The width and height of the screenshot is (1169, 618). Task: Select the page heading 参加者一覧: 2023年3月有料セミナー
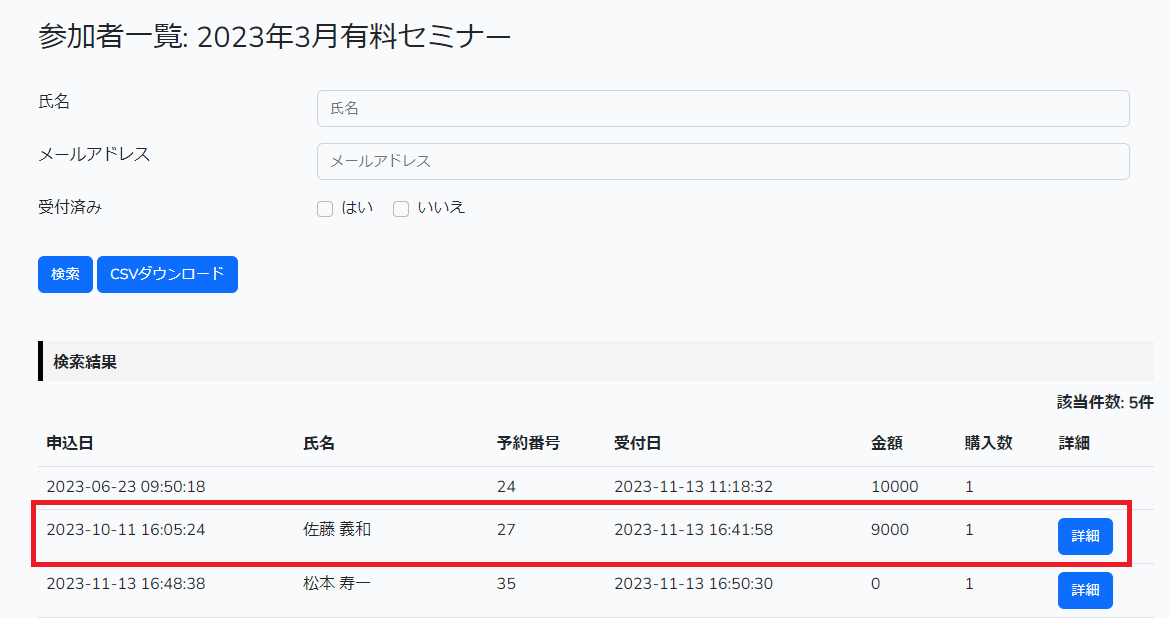[x=274, y=36]
